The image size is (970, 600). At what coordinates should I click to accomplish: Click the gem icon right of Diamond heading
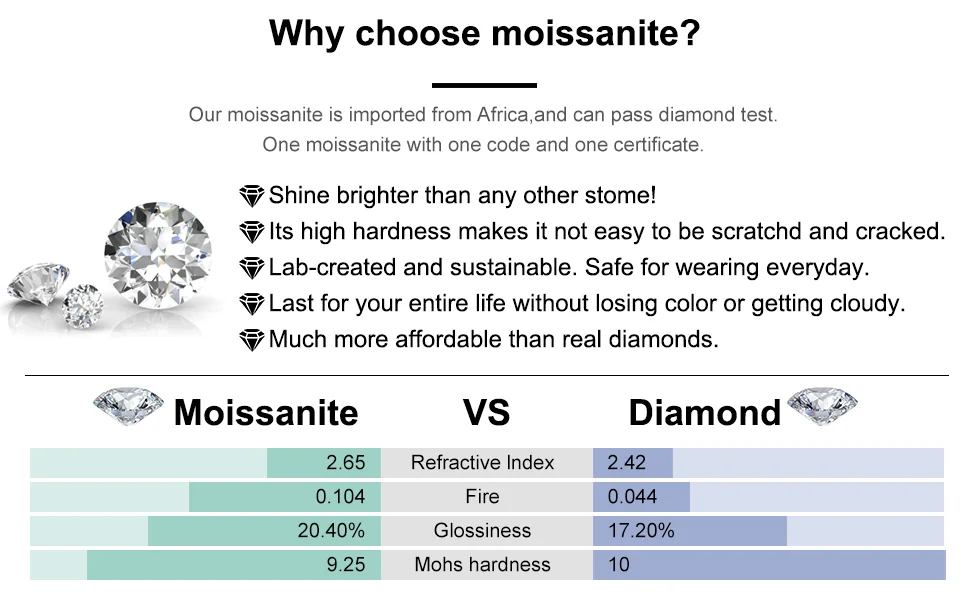(x=822, y=406)
